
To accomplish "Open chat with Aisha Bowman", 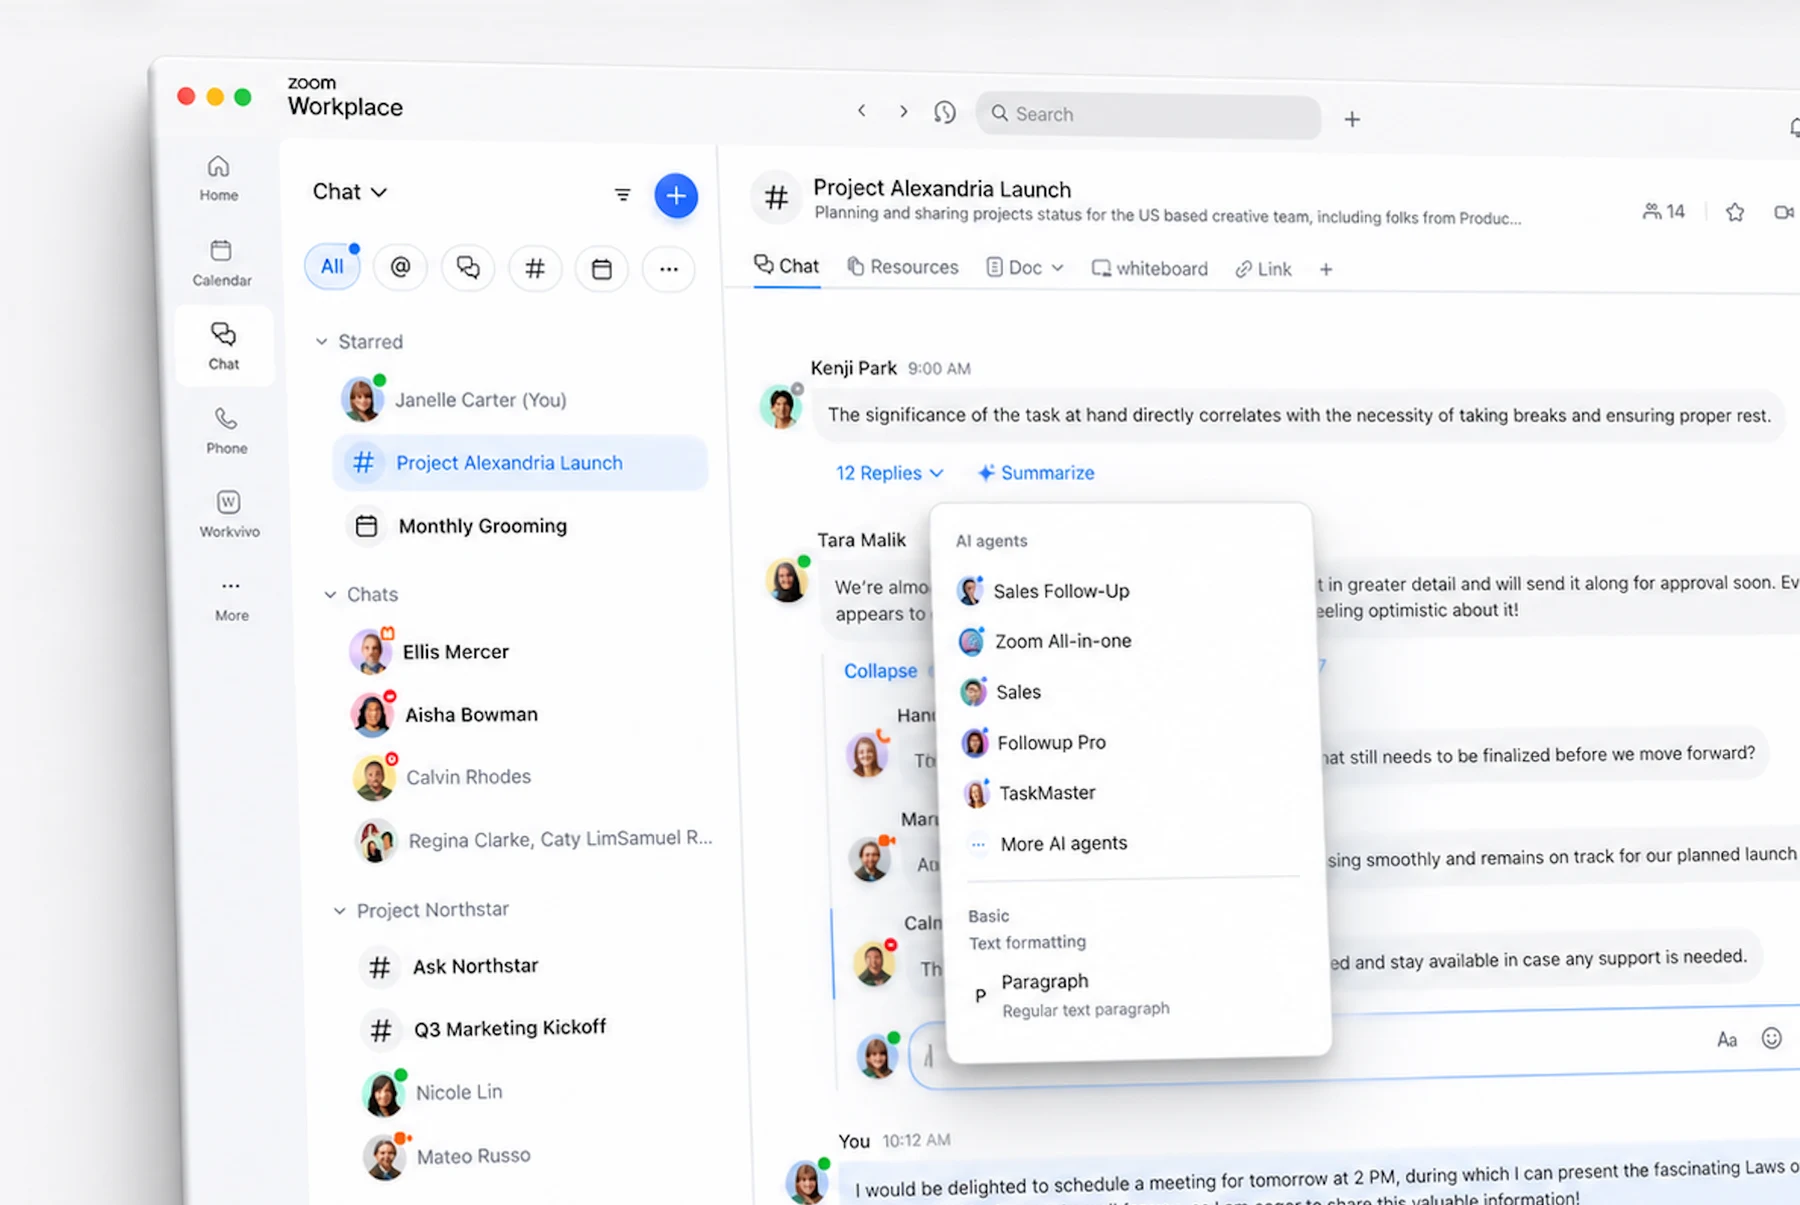I will [527, 714].
